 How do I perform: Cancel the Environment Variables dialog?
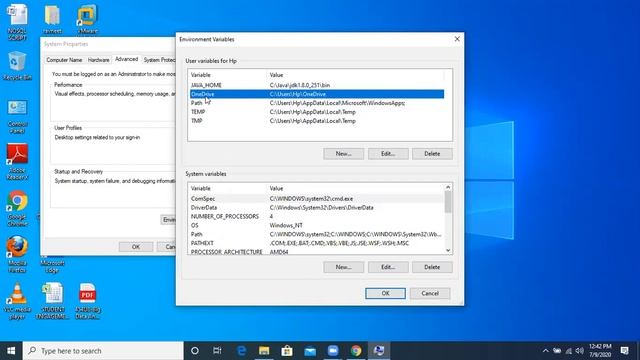pos(430,293)
